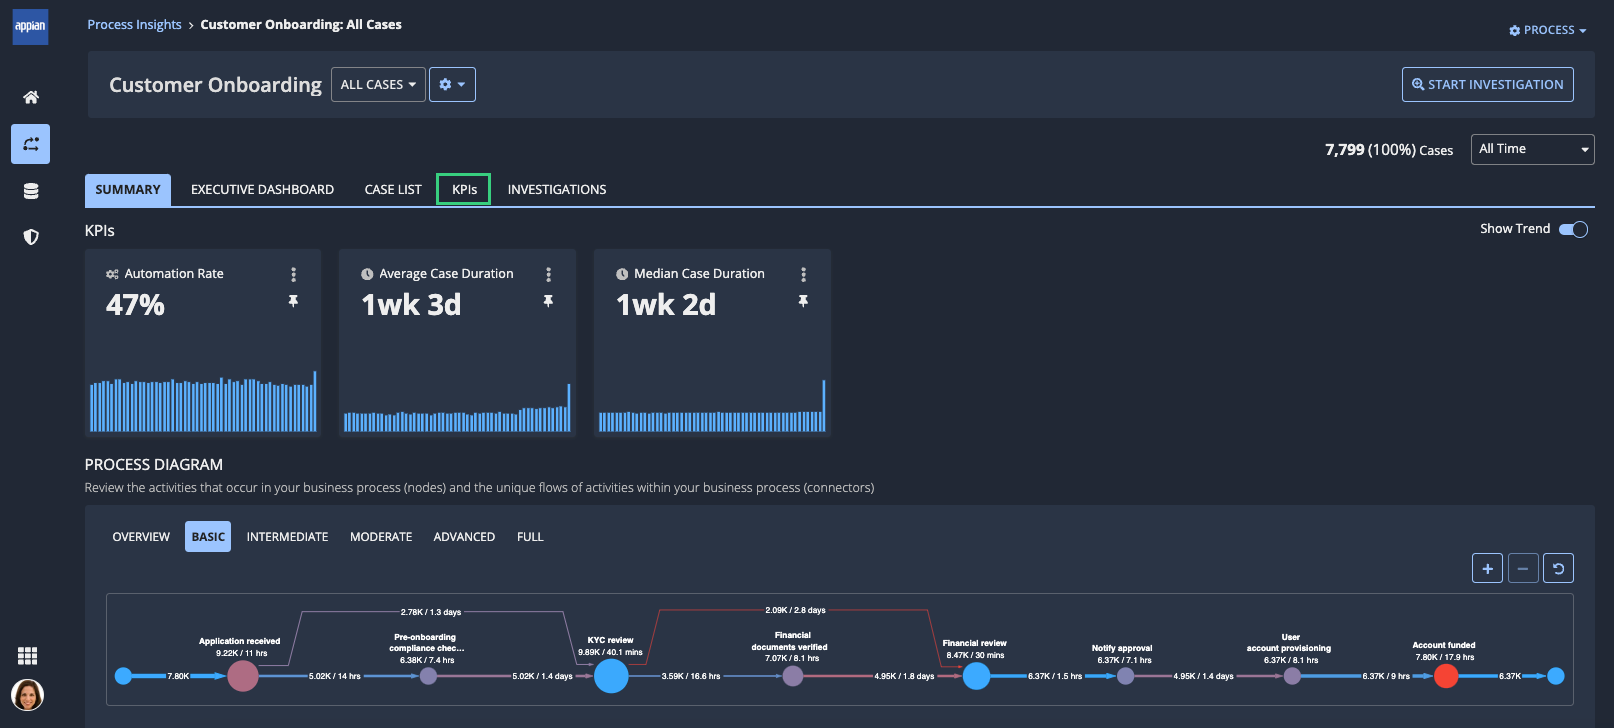The width and height of the screenshot is (1614, 728).
Task: Click the 1wk 2d duration value
Action: tap(666, 305)
